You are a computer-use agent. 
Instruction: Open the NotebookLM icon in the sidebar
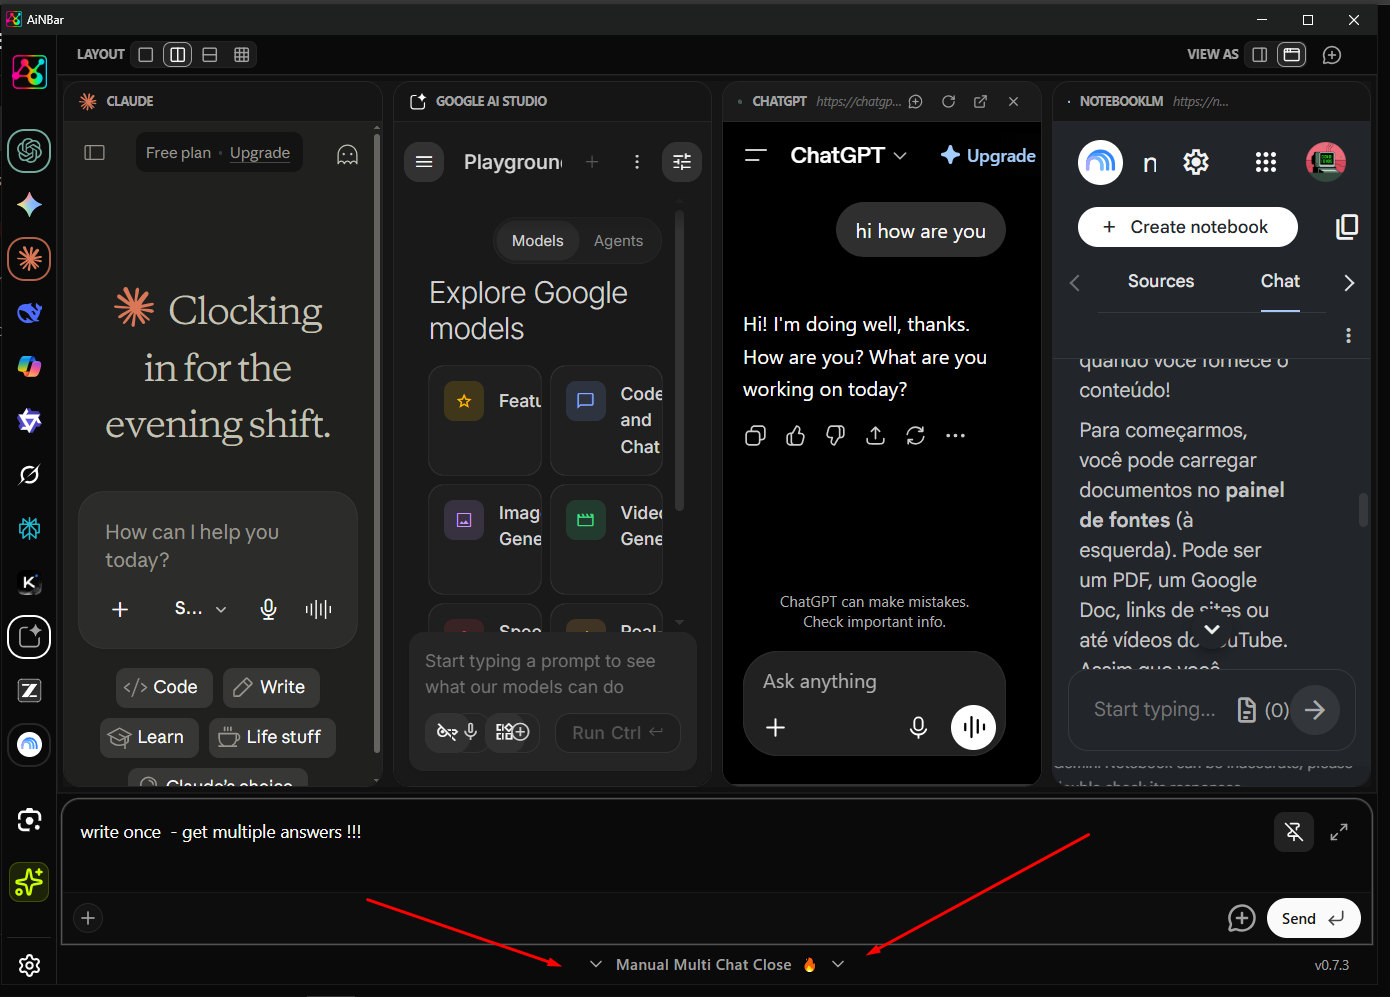pos(30,745)
